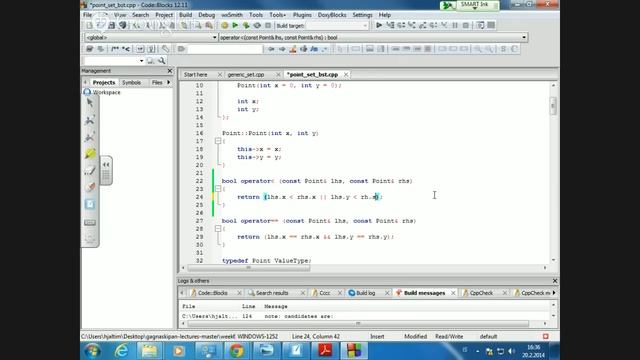The width and height of the screenshot is (640, 360).
Task: Create a new file from the toolbar
Action: pos(89,25)
